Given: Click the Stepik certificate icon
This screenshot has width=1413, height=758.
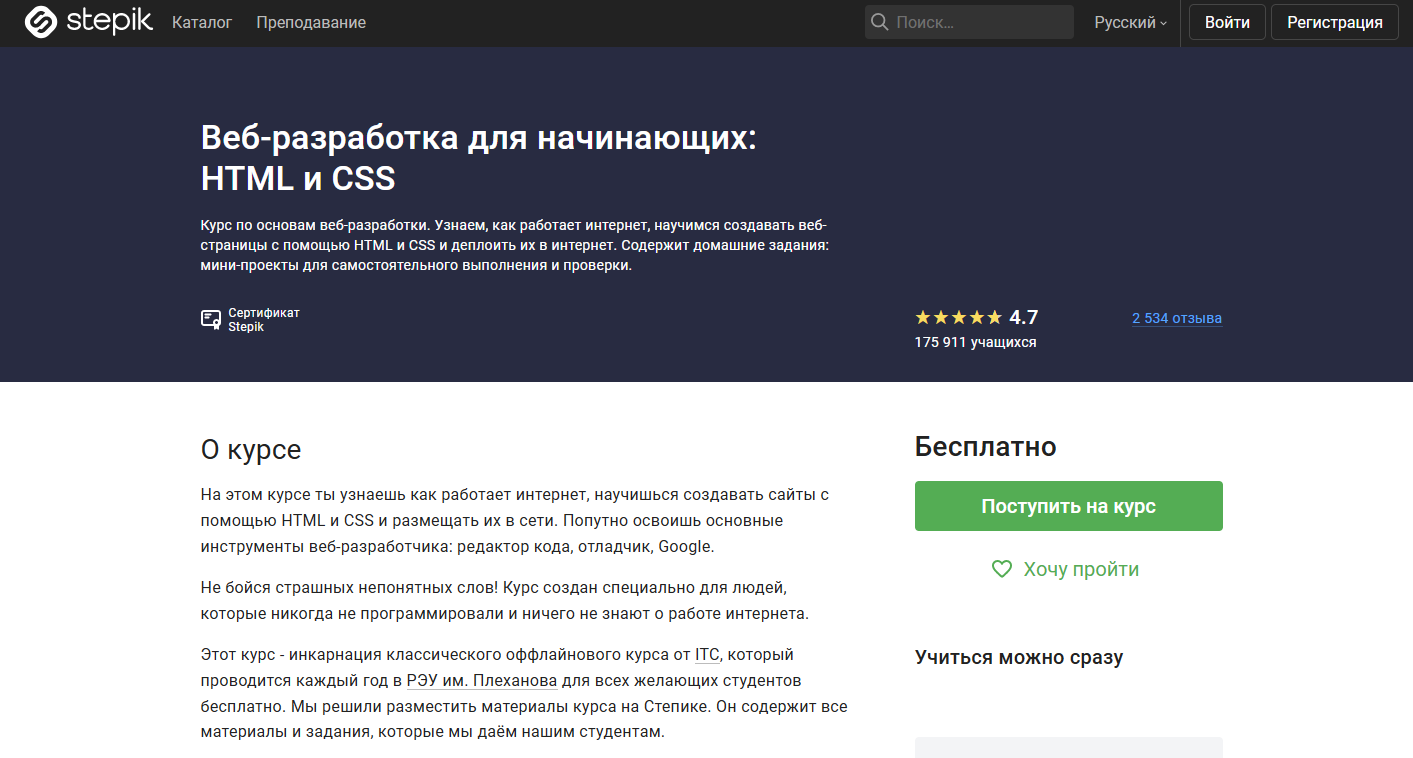Looking at the screenshot, I should pyautogui.click(x=211, y=319).
